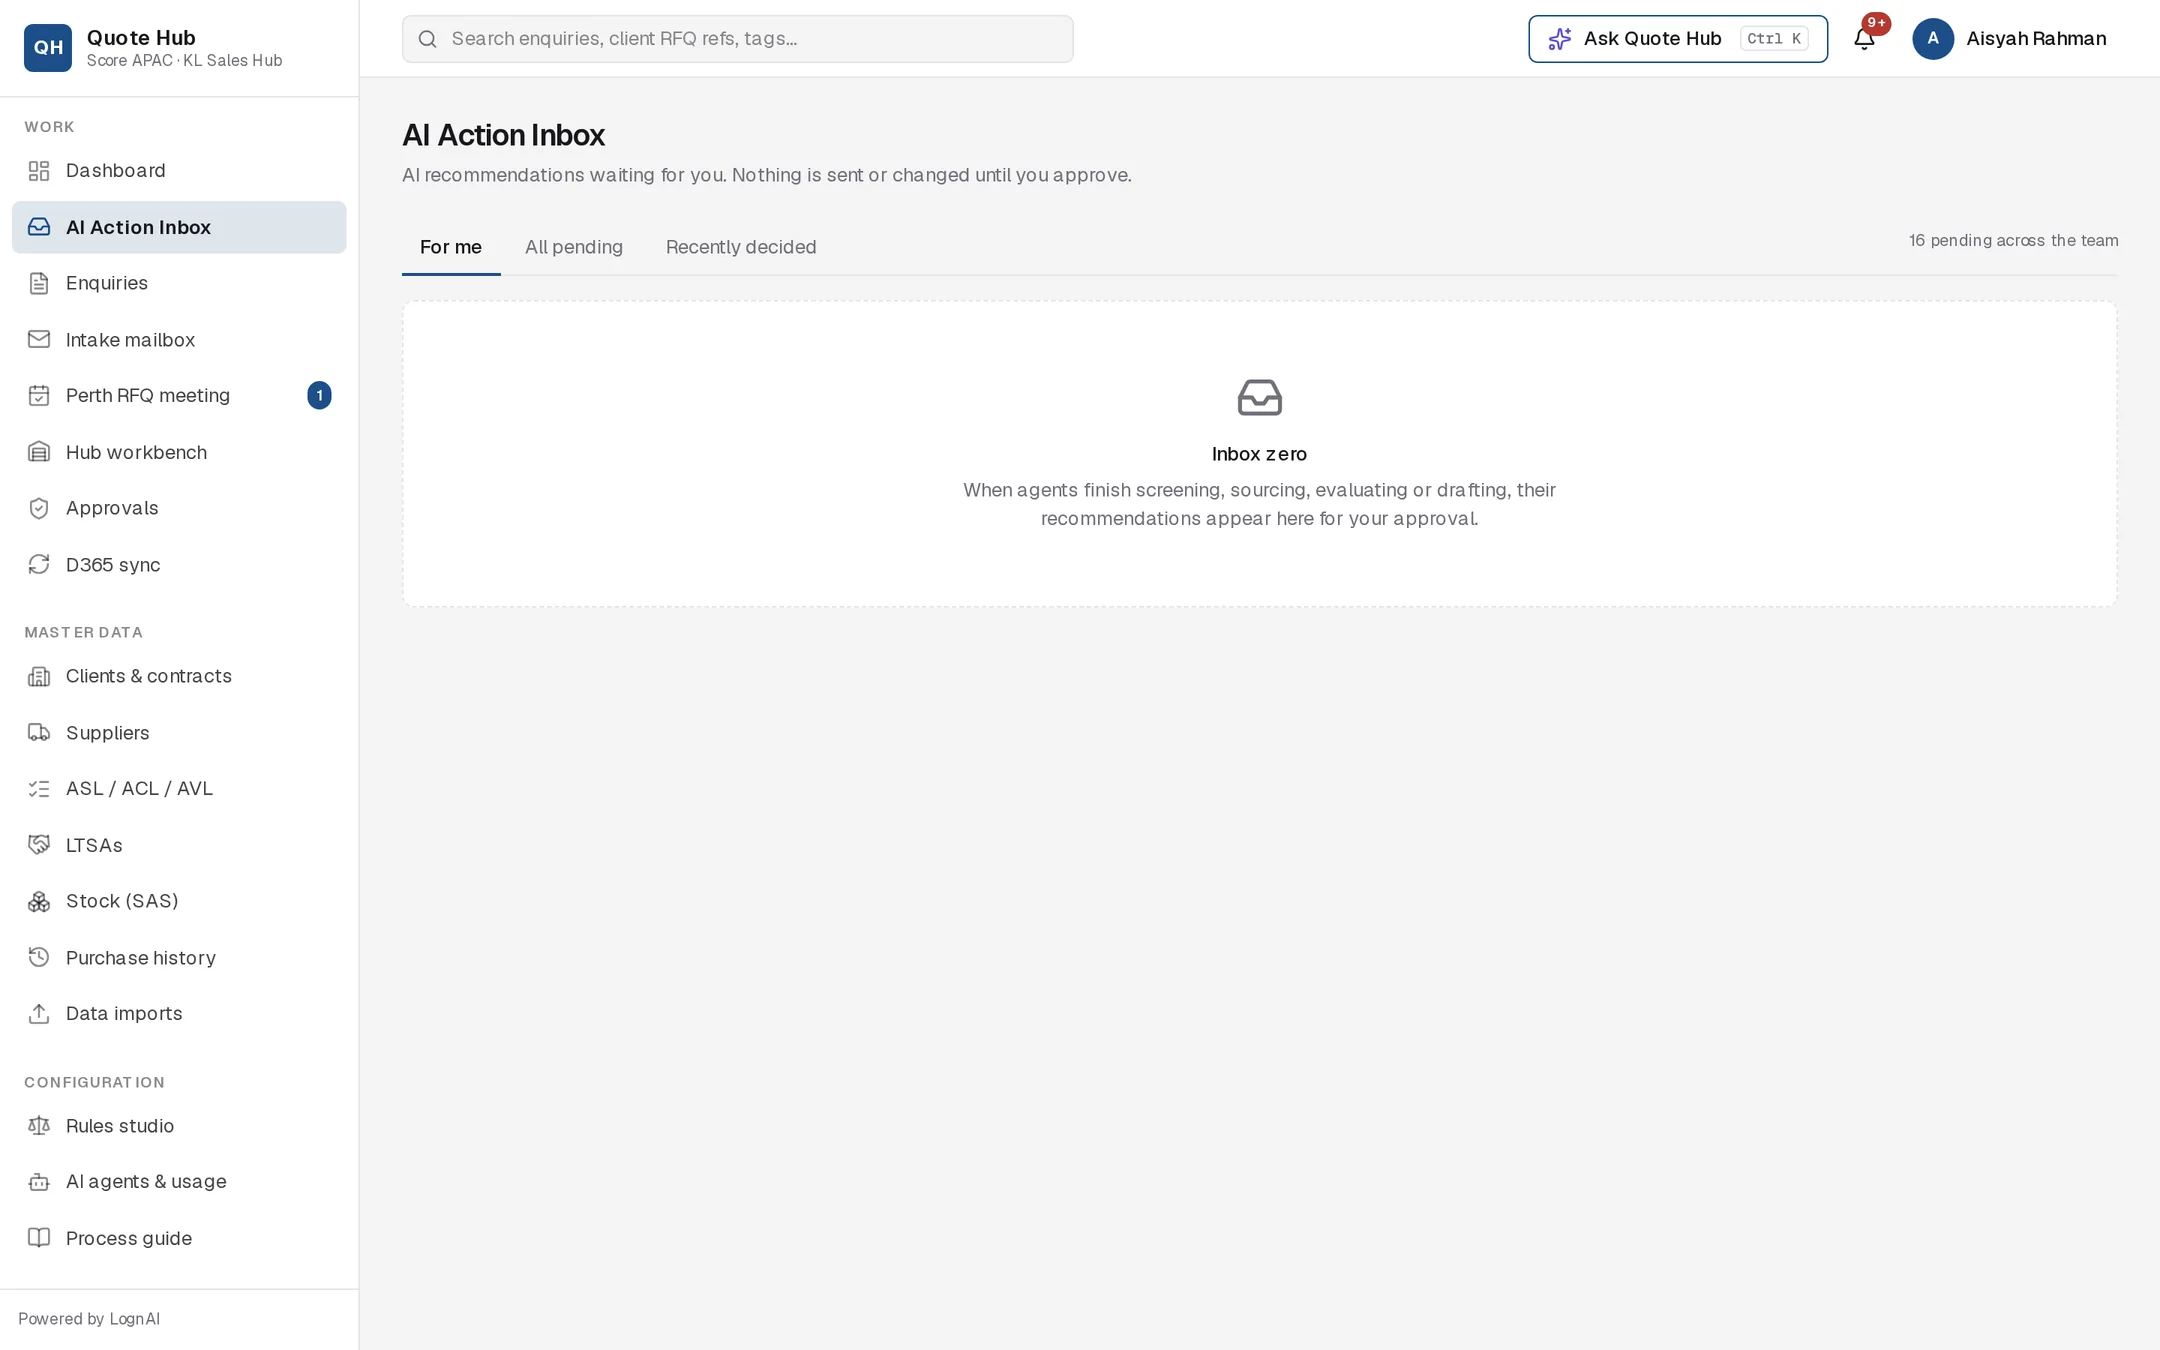Screen dimensions: 2160x1350
Task: Click the AI Action Inbox tray icon
Action: (x=39, y=227)
